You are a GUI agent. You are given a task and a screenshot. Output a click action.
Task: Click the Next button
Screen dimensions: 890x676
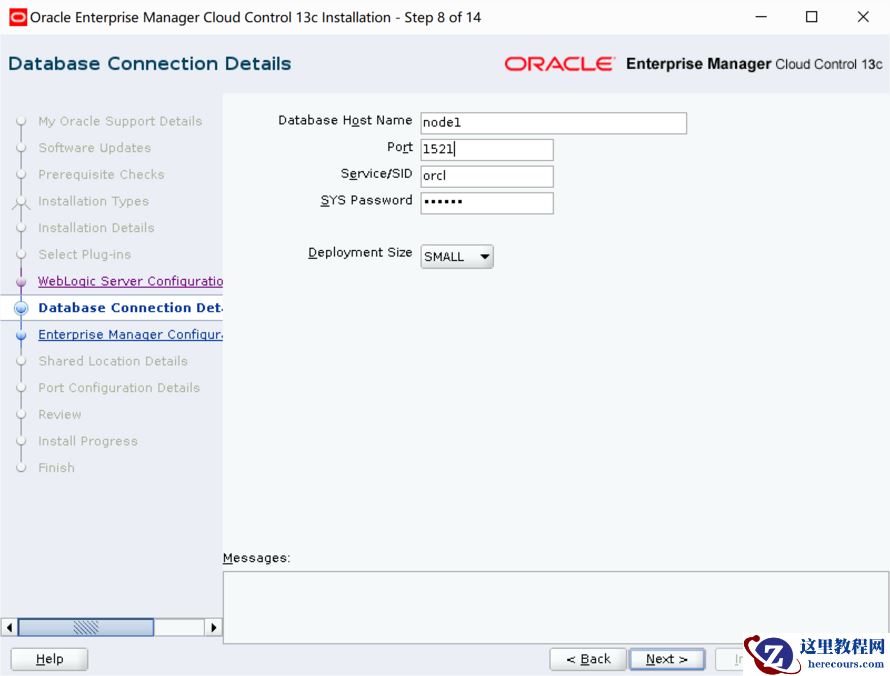point(667,659)
